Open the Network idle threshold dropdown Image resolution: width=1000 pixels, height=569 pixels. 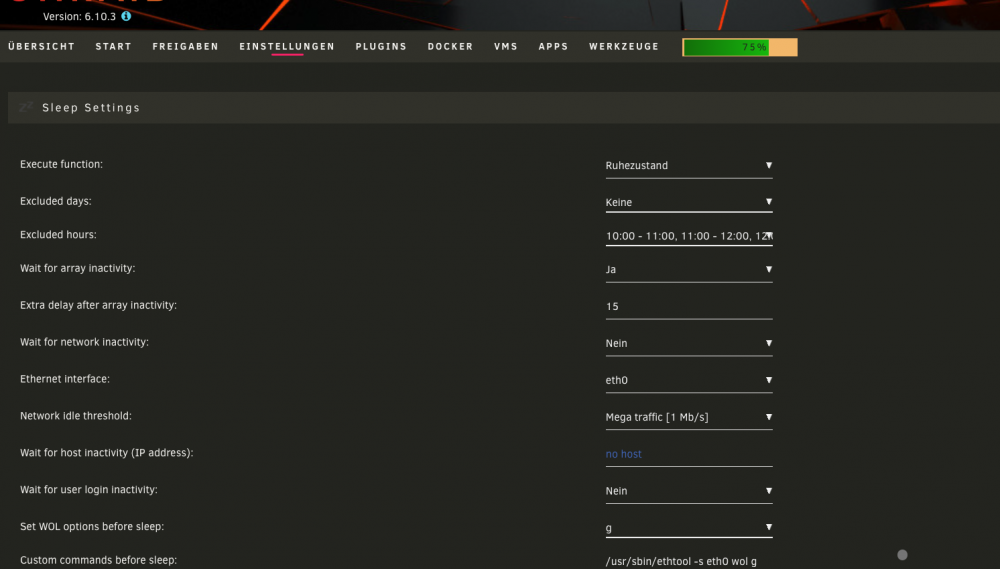(x=689, y=418)
